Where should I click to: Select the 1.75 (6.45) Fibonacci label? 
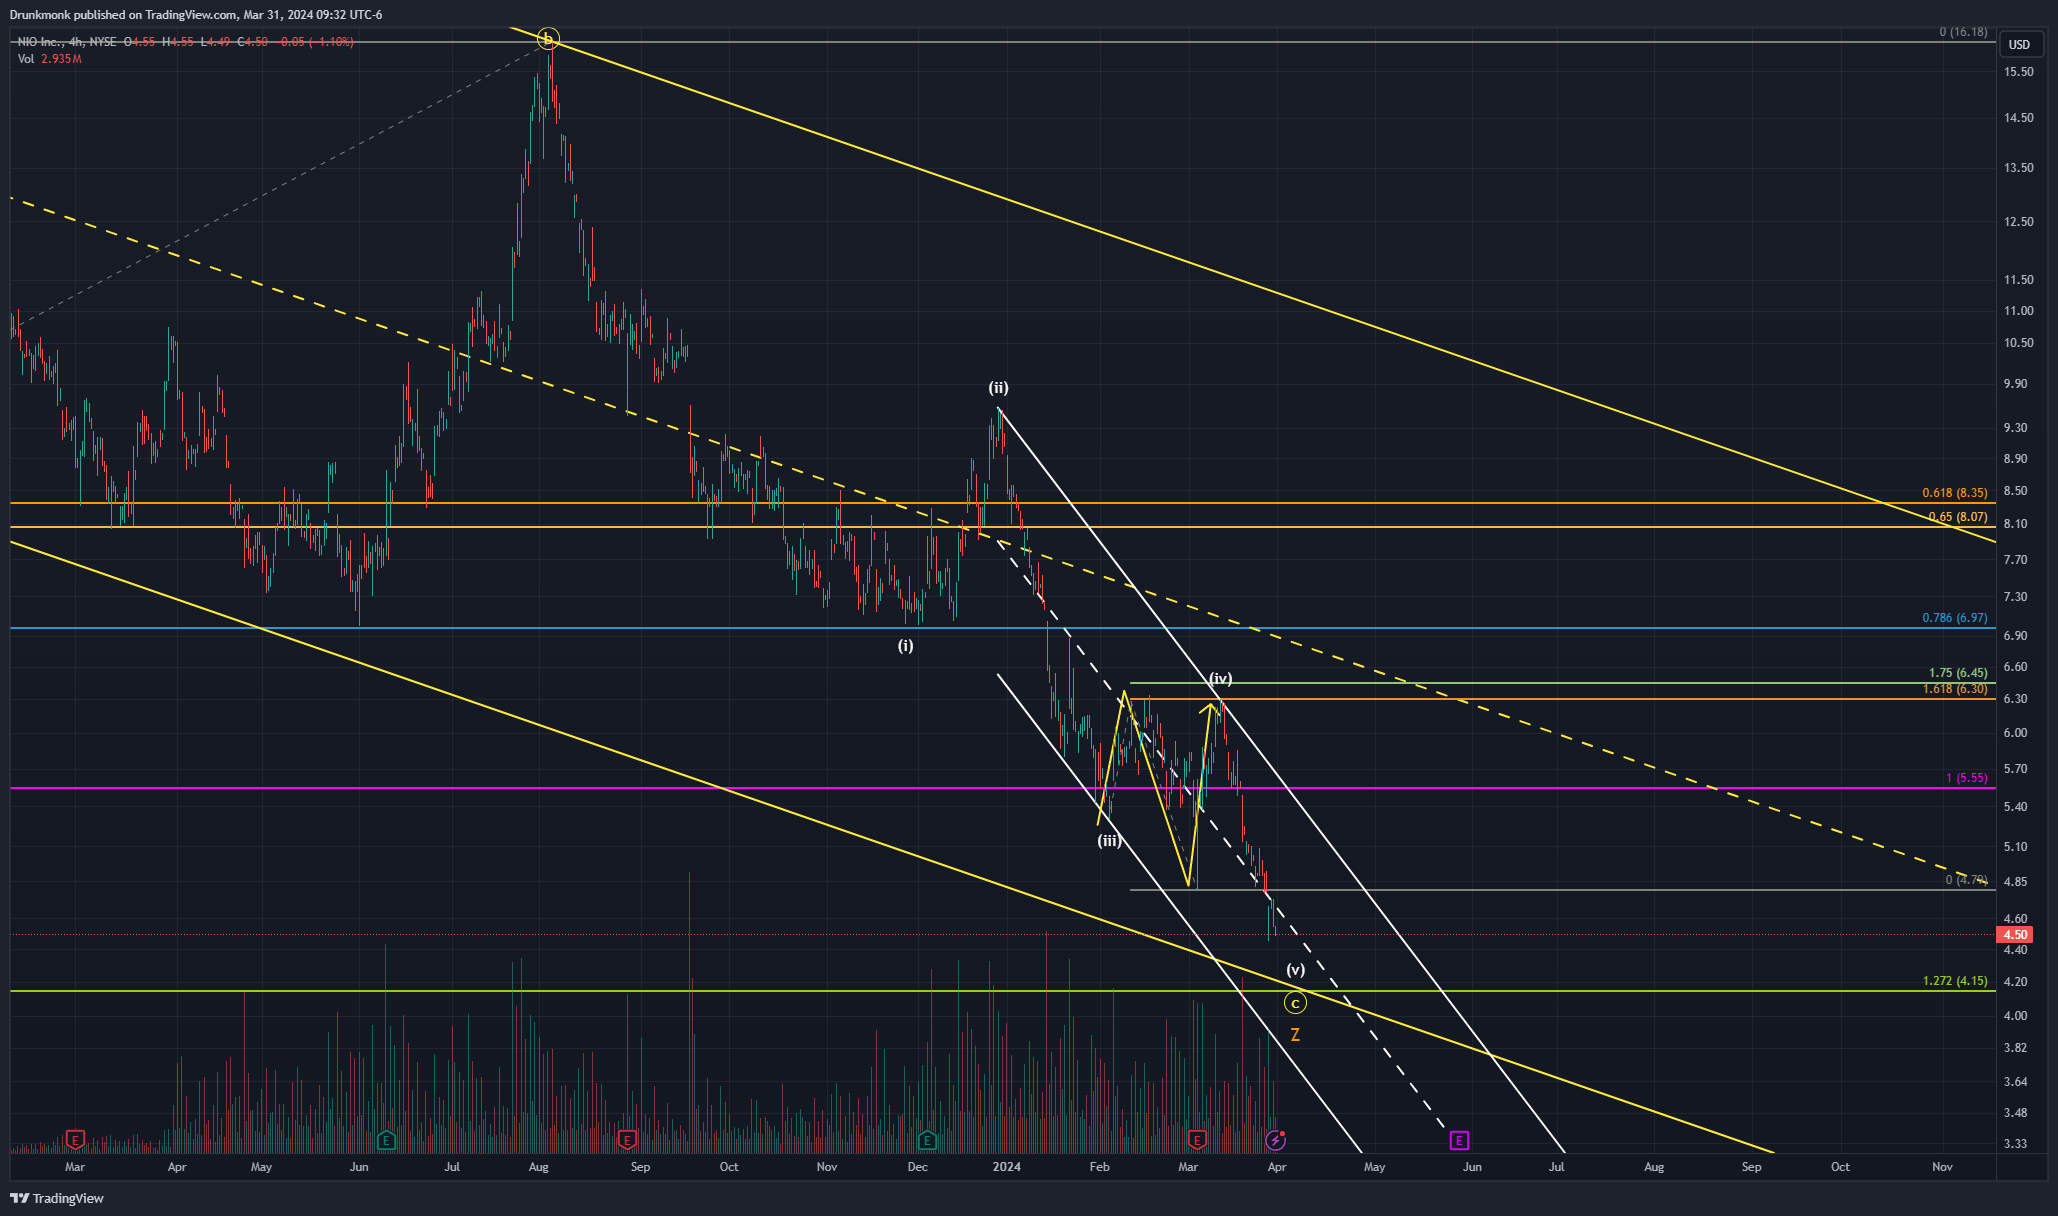(1958, 673)
